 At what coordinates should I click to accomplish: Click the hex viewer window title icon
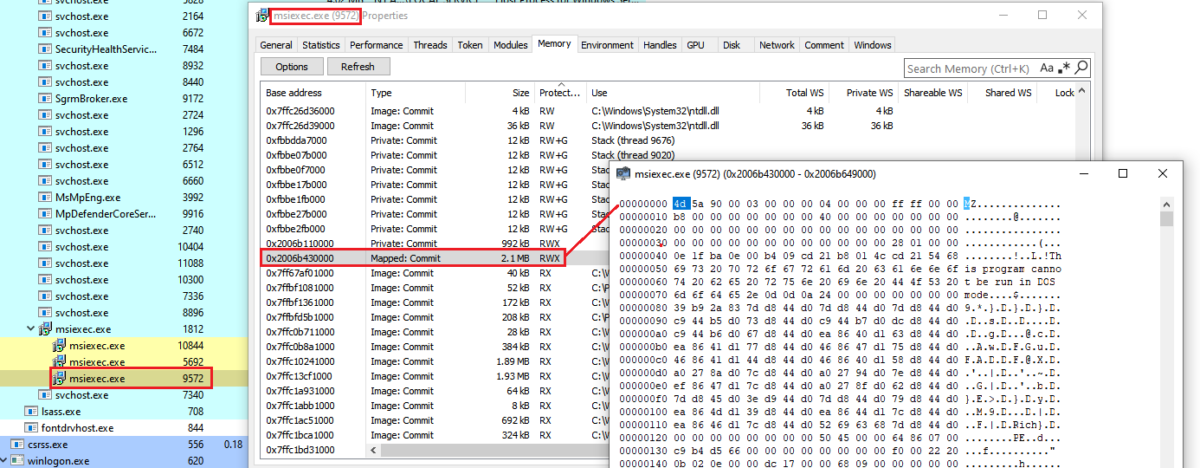coord(624,174)
